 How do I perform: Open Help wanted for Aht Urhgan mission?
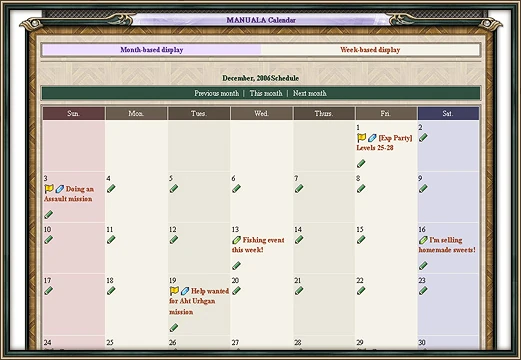(x=199, y=301)
